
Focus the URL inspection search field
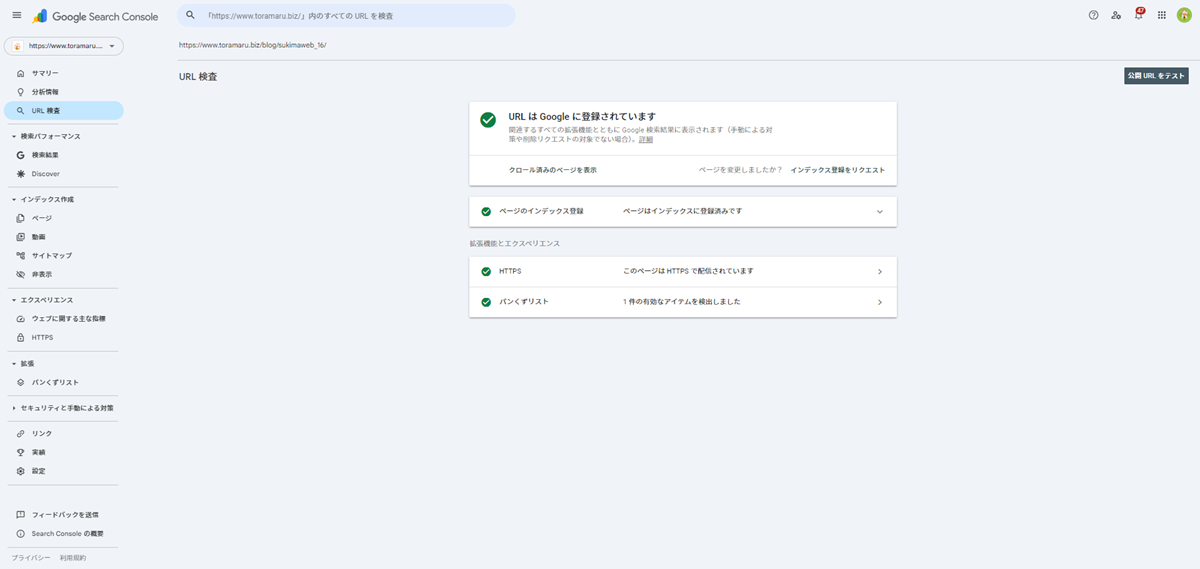[x=346, y=15]
